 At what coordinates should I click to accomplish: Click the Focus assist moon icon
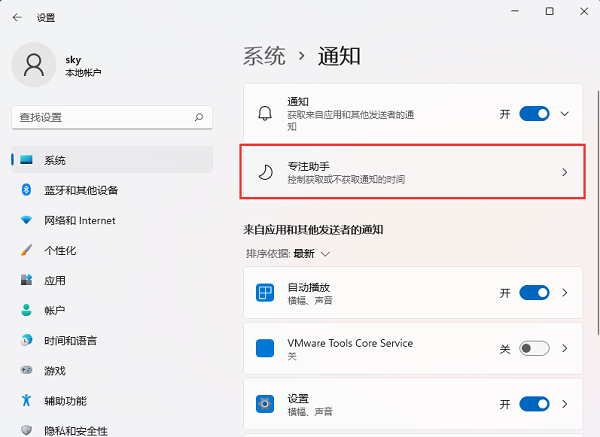pyautogui.click(x=265, y=172)
